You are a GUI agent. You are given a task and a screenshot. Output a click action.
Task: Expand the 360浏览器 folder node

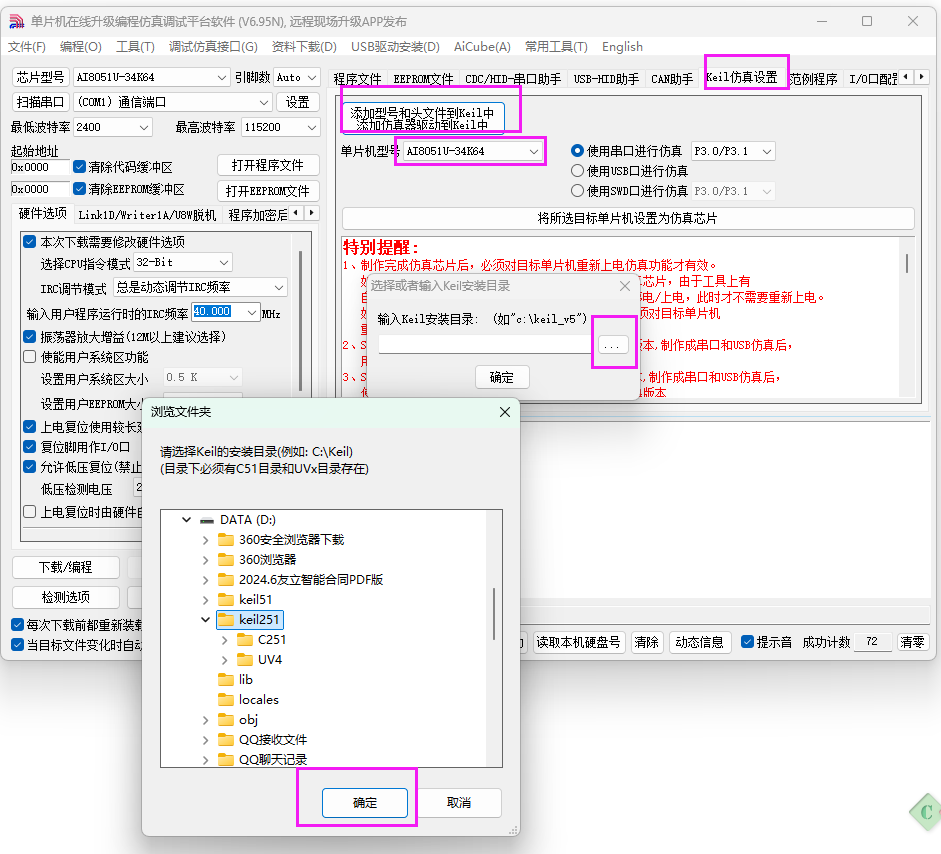click(x=206, y=560)
